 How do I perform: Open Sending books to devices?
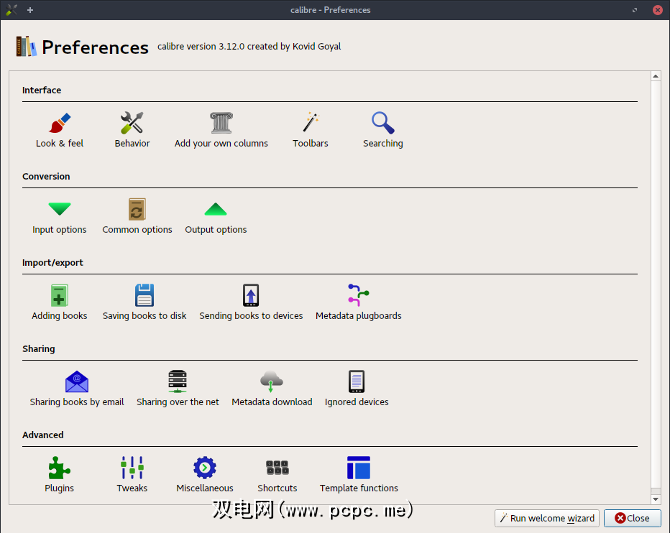pos(251,296)
